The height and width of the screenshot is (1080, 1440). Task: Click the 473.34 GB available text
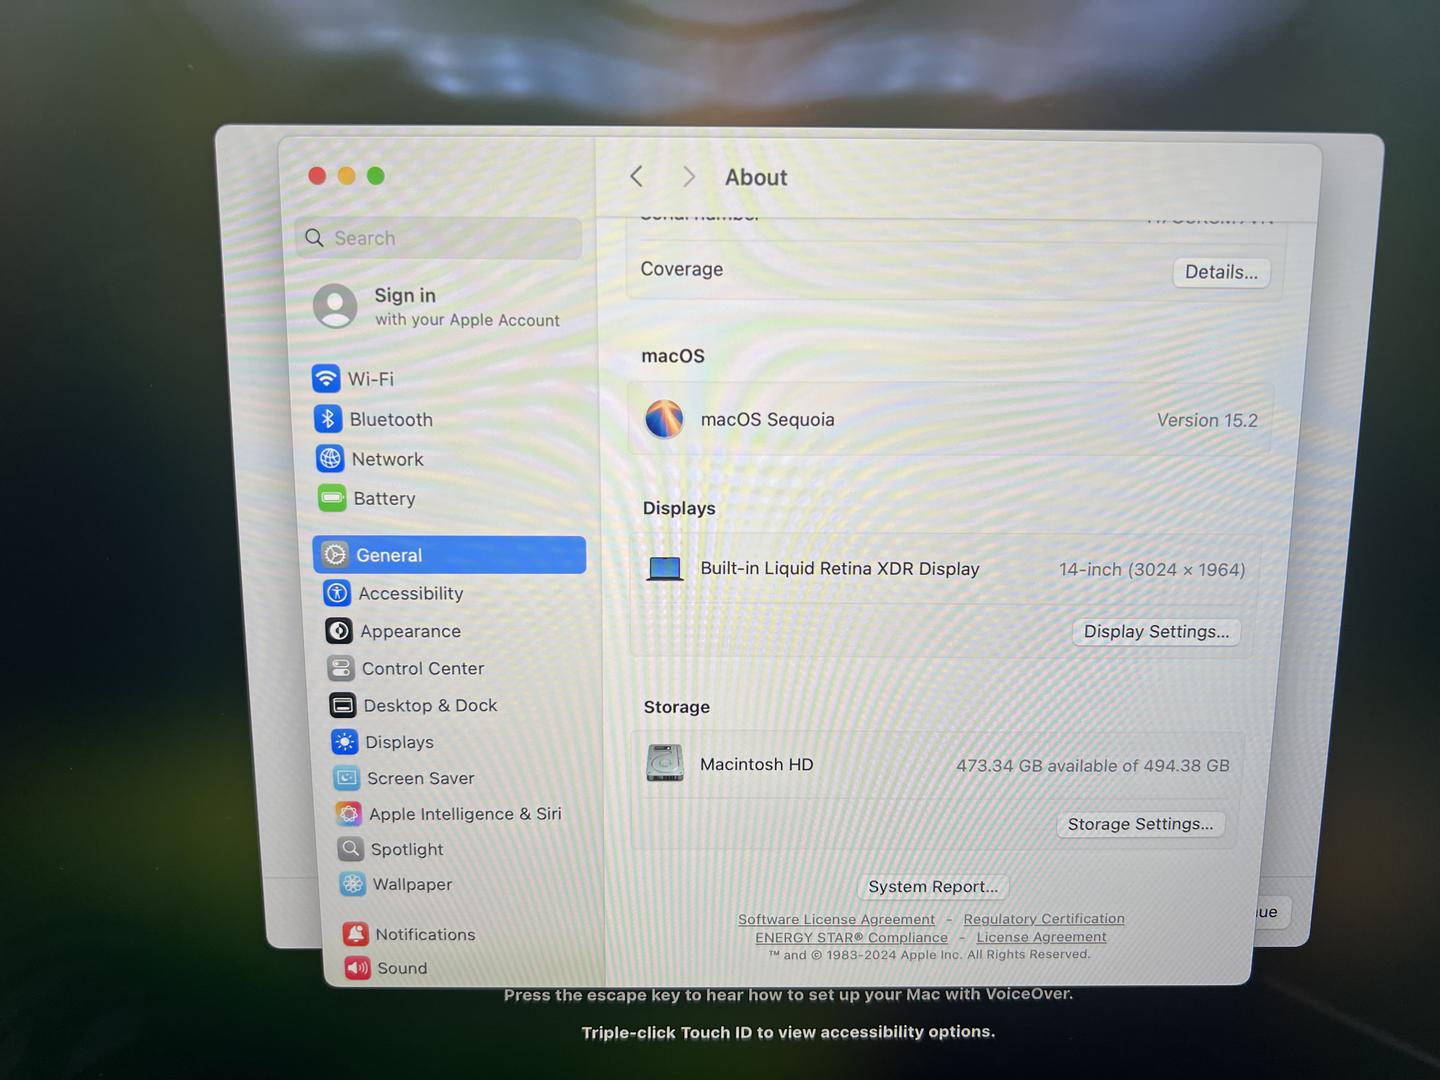point(1093,765)
